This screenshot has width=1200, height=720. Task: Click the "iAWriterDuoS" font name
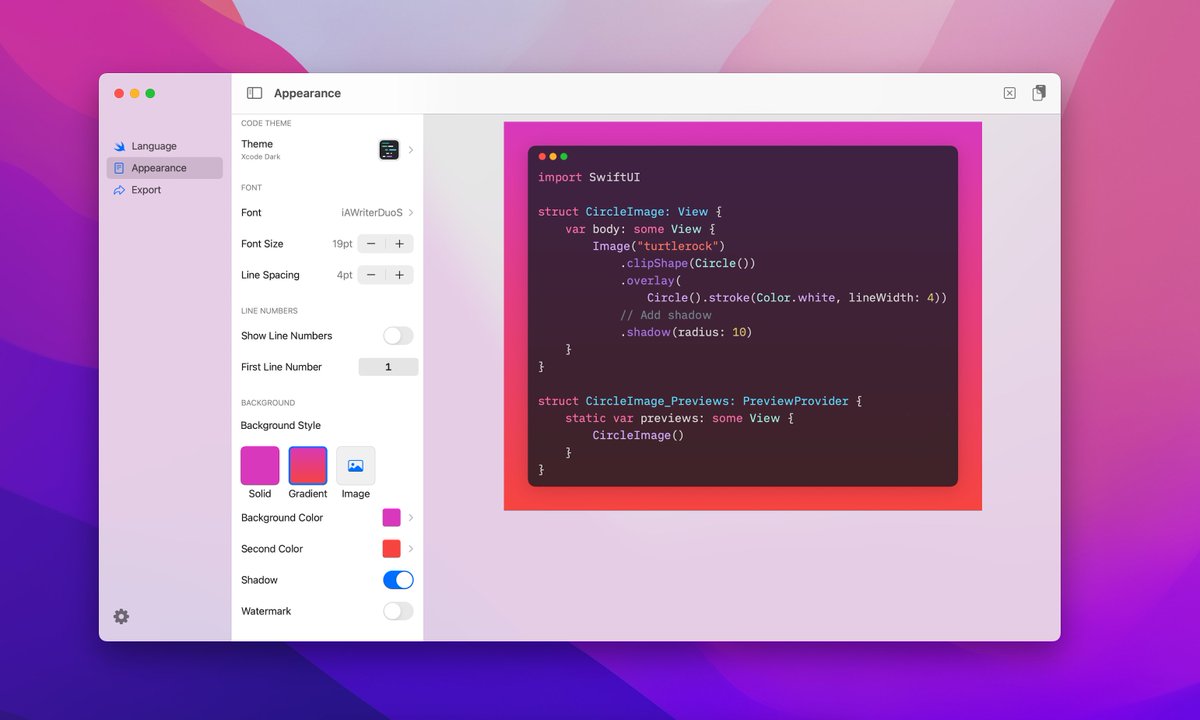372,213
